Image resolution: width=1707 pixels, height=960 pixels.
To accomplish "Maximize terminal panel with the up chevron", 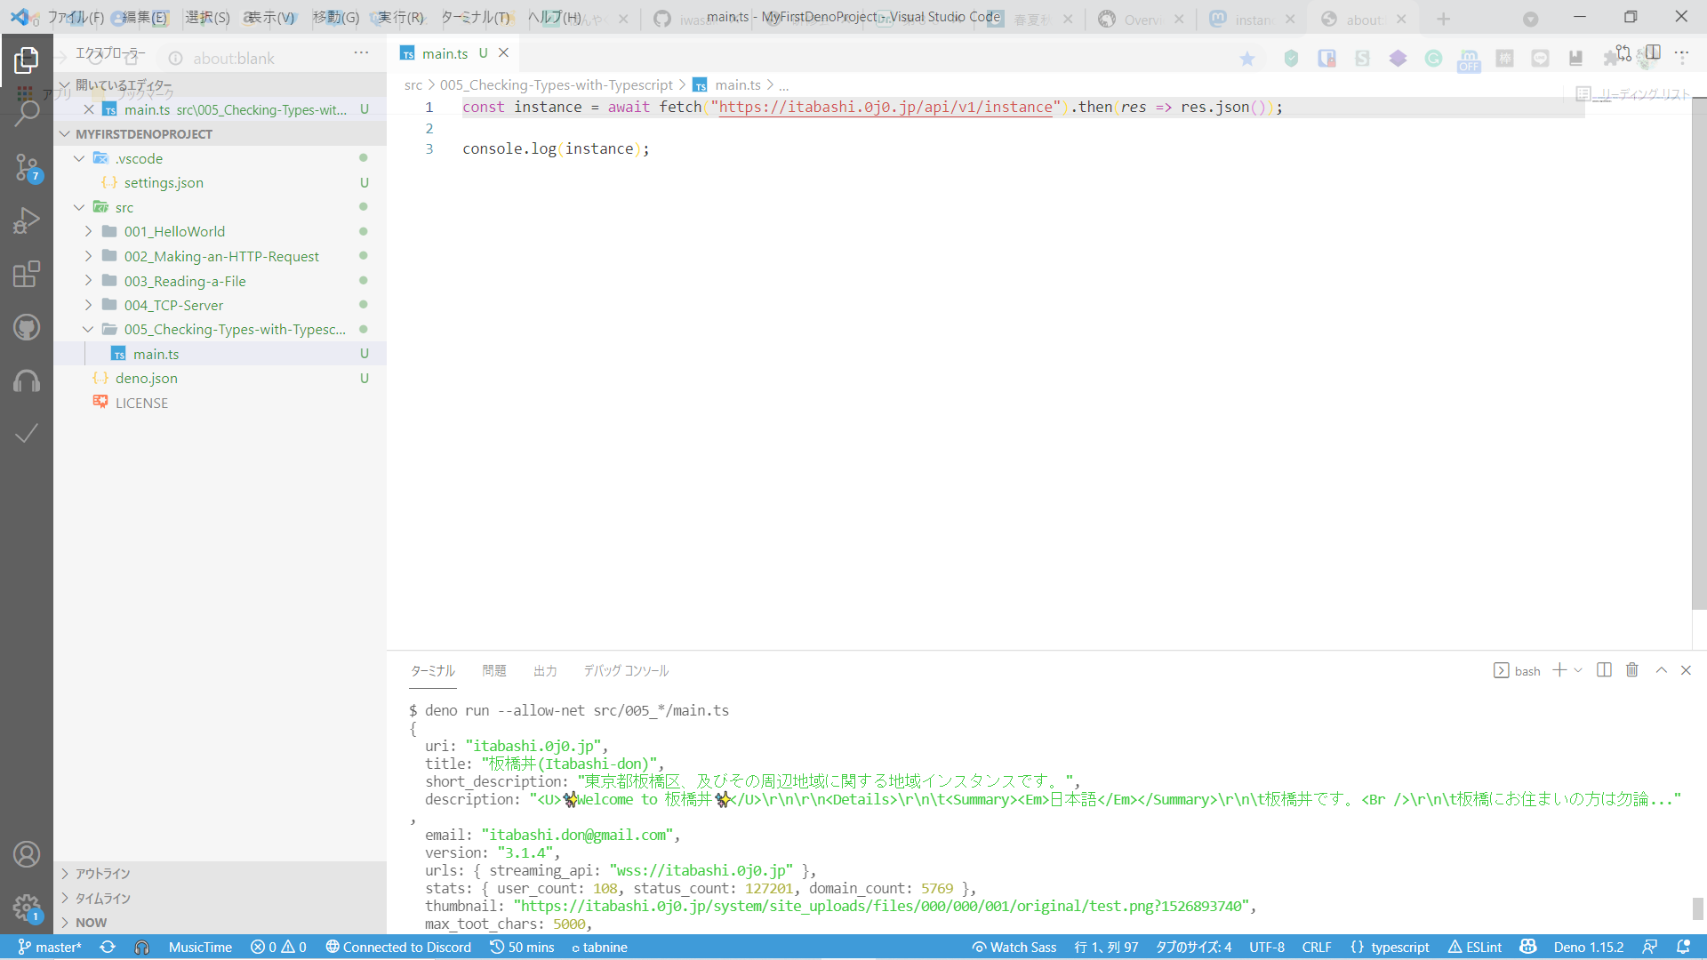I will tap(1661, 670).
